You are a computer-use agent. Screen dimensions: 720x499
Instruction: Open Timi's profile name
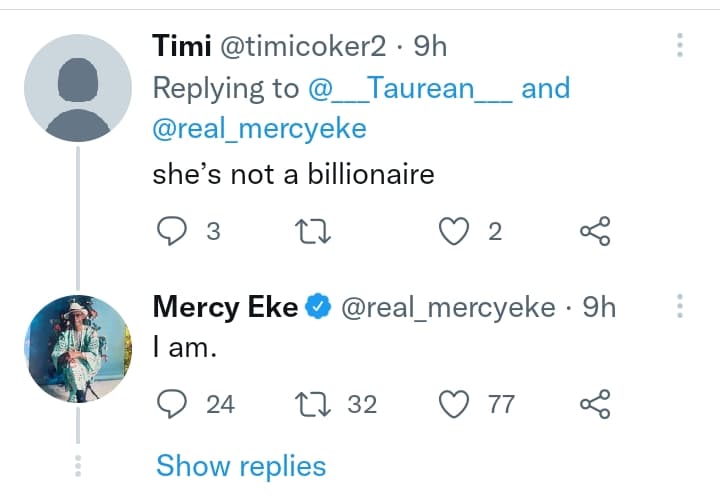coord(176,46)
